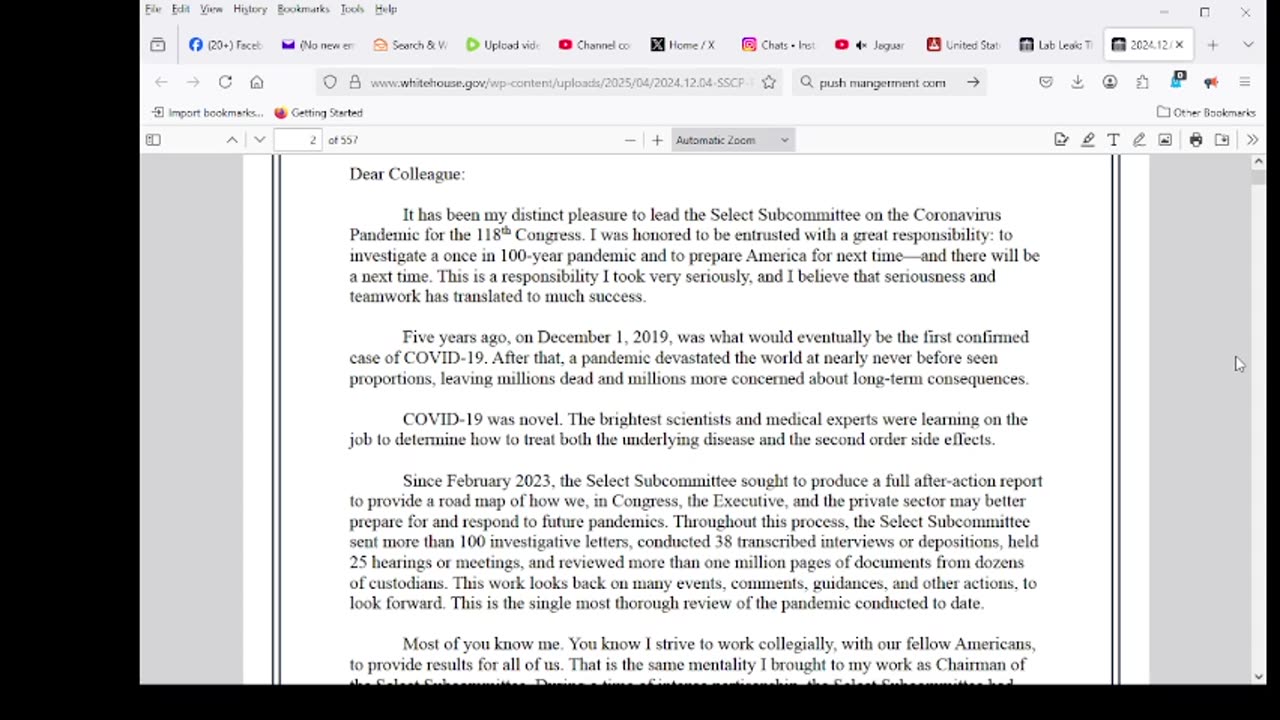Open the History menu
The image size is (1280, 720).
tap(250, 9)
